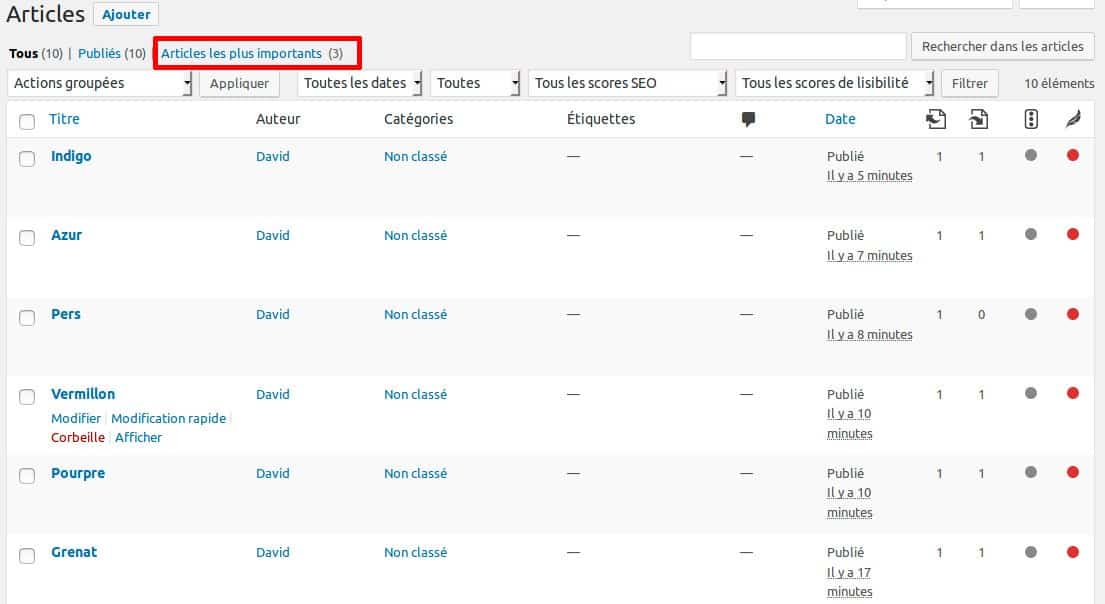Viewport: 1105px width, 604px height.
Task: Click the SEO score traffic-light column icon
Action: pos(1030,118)
